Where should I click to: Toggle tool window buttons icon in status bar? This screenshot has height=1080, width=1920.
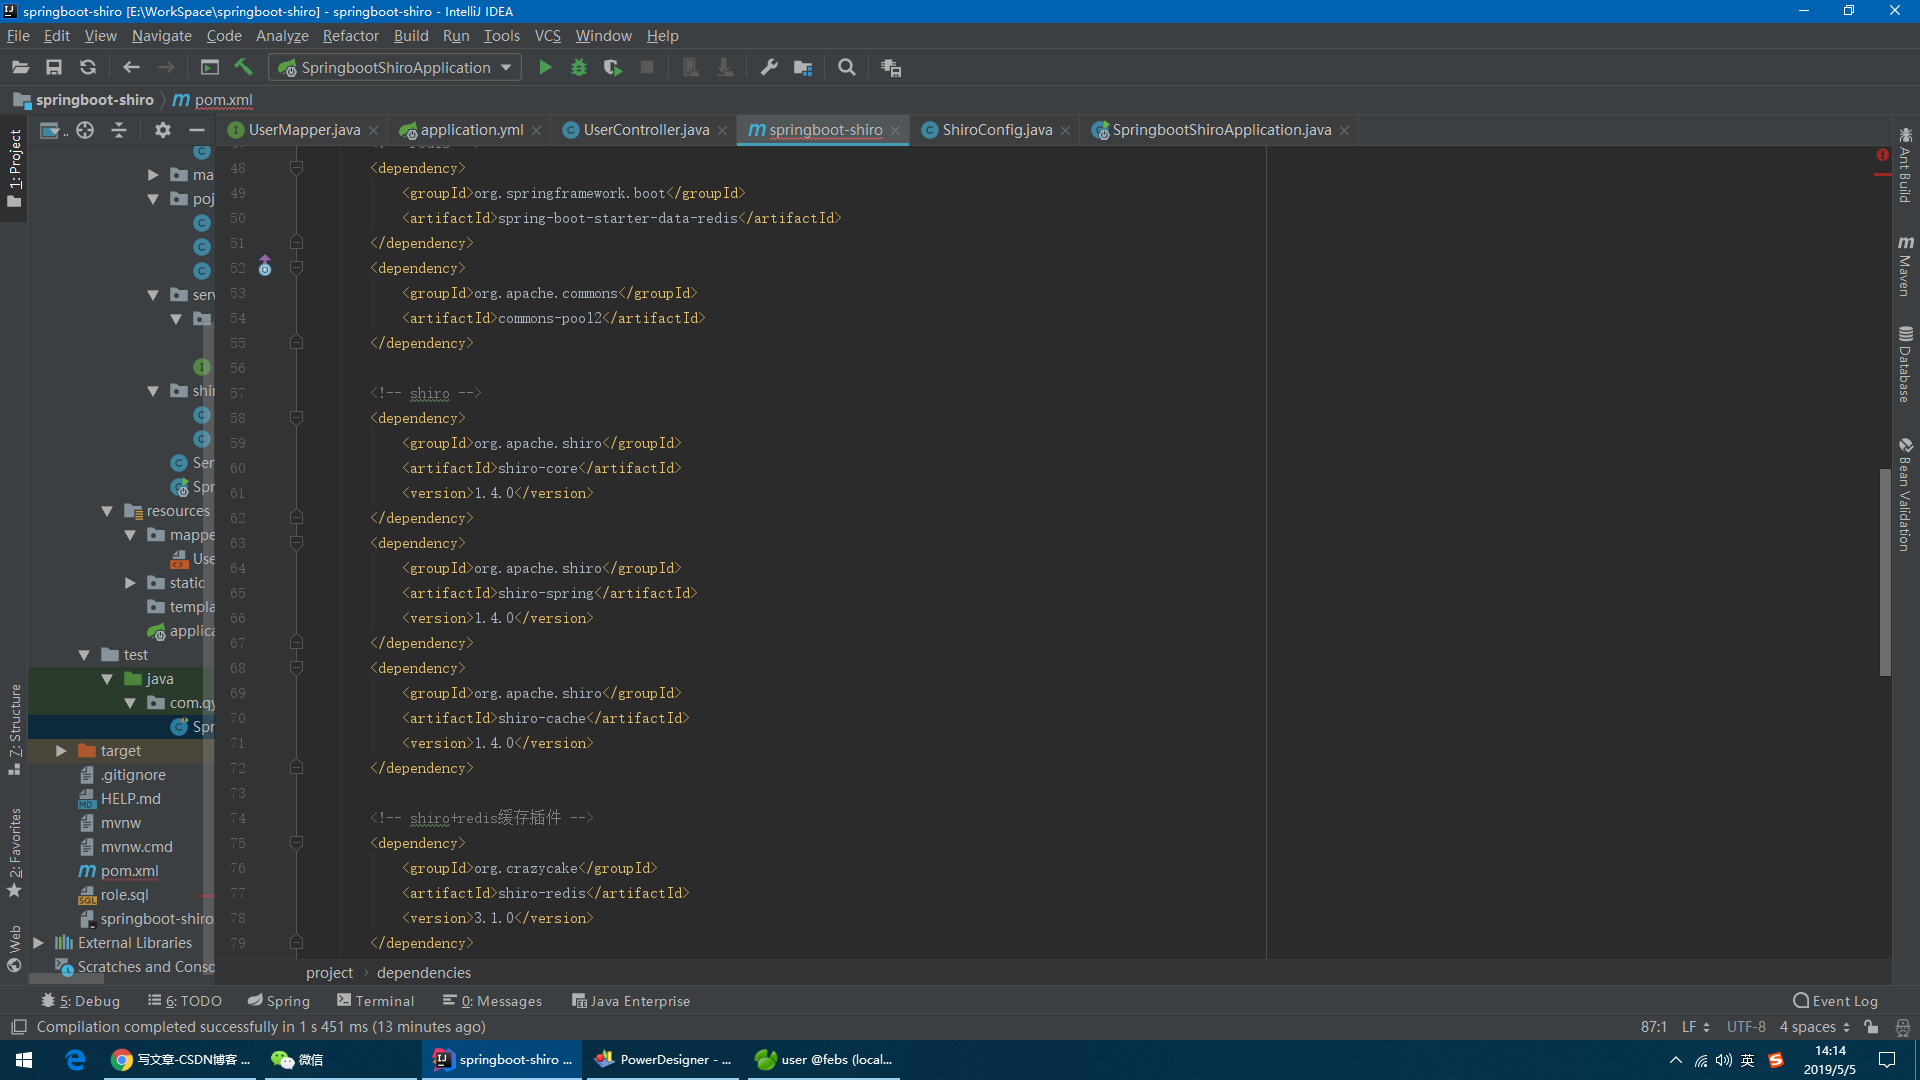18,1027
